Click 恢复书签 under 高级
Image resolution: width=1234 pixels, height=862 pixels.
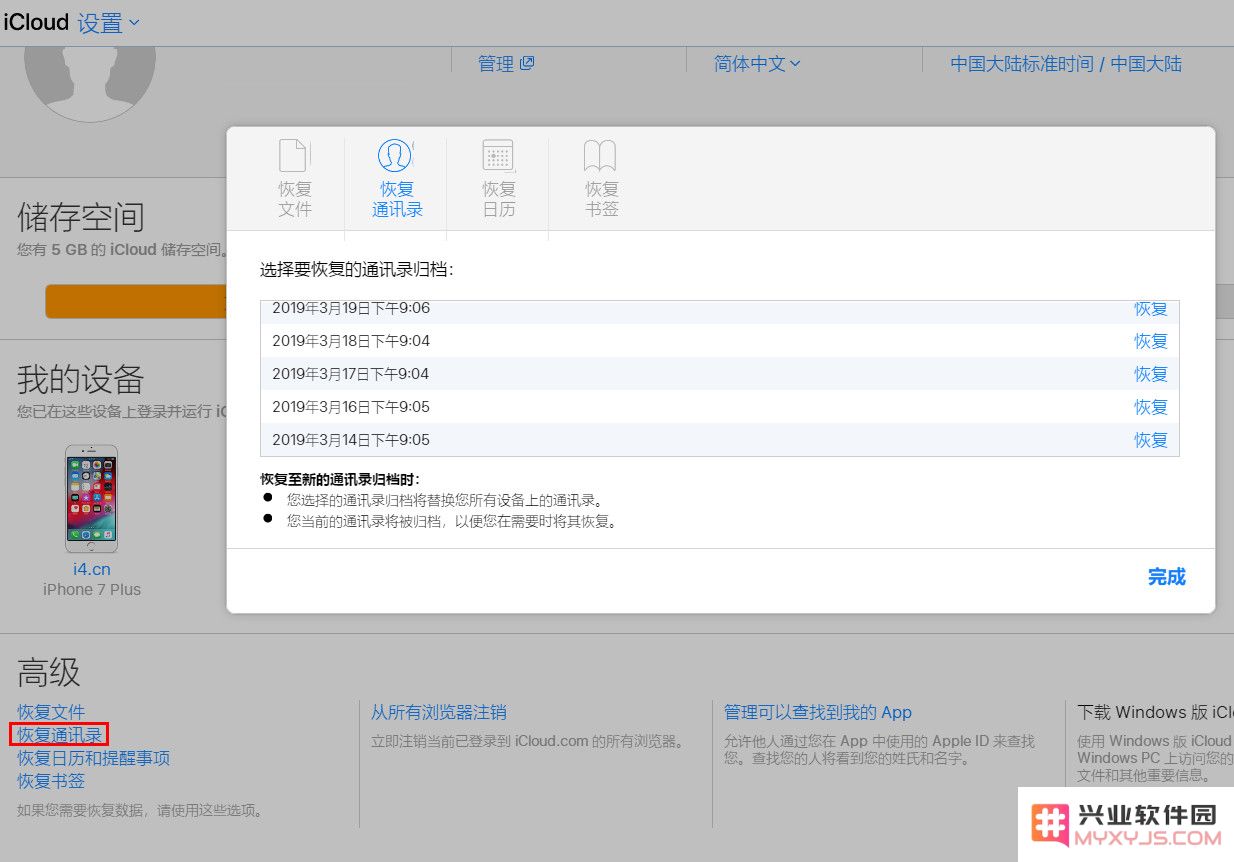point(51,781)
